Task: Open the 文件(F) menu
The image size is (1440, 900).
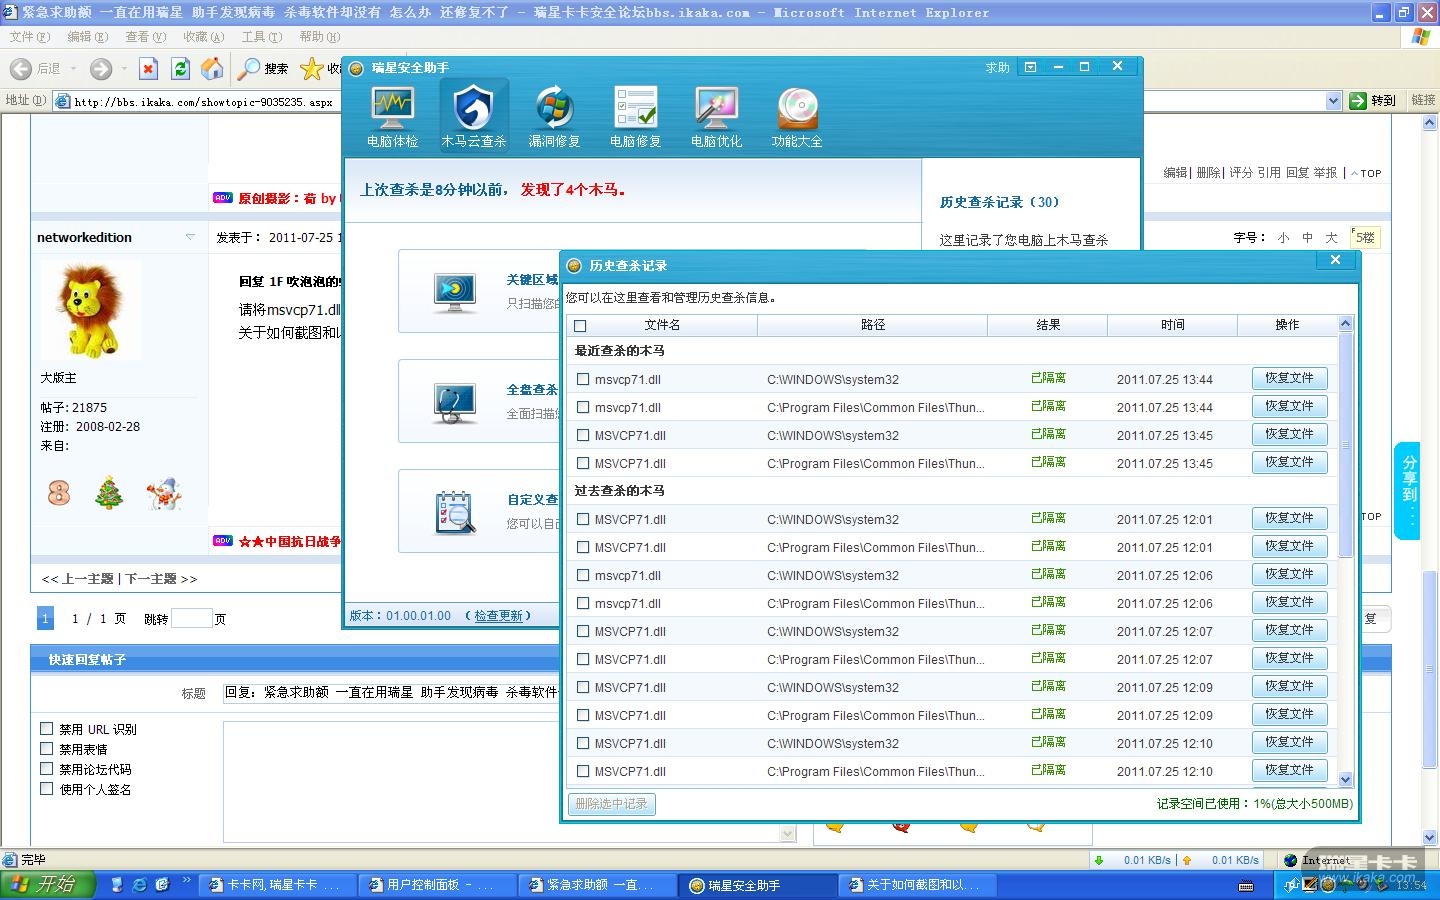Action: click(x=29, y=37)
